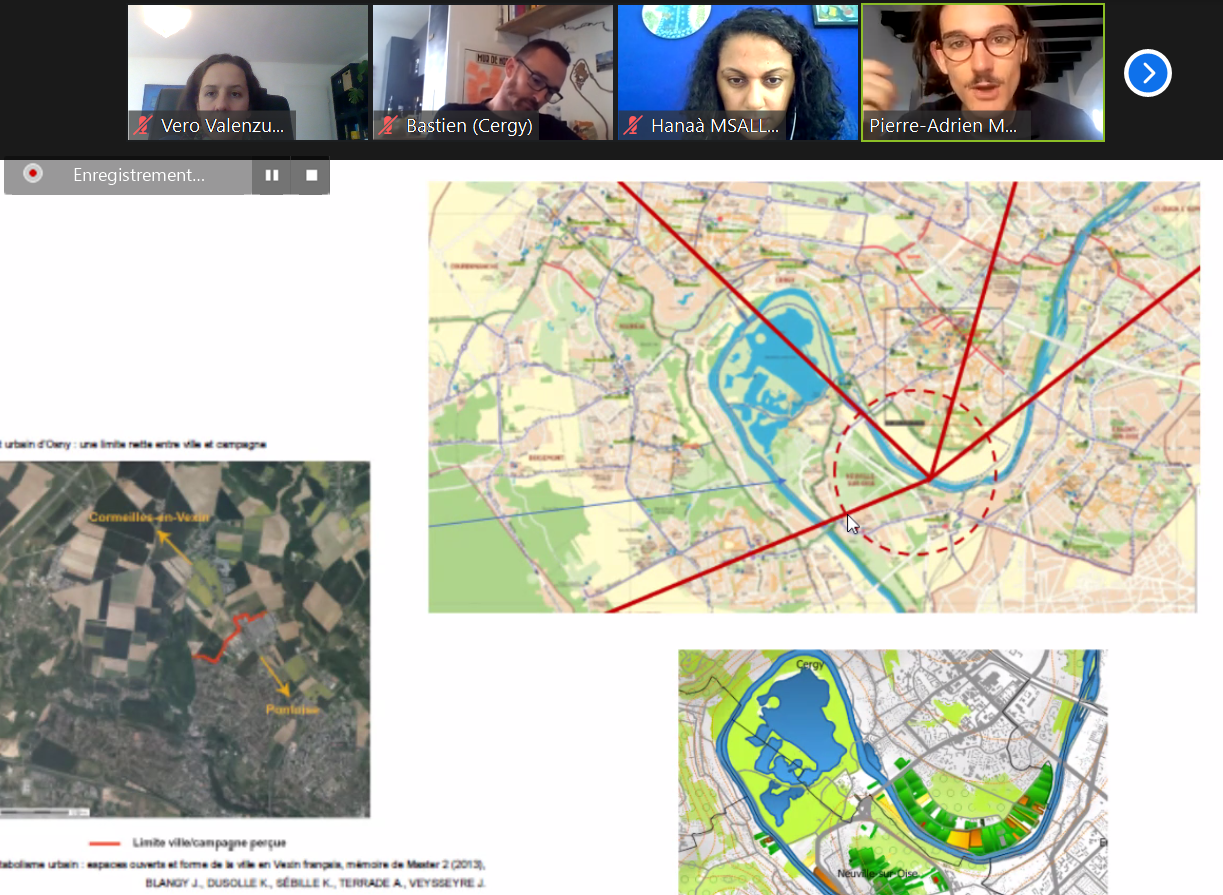This screenshot has height=895, width=1223.
Task: Click the red recording indicator icon
Action: point(33,174)
